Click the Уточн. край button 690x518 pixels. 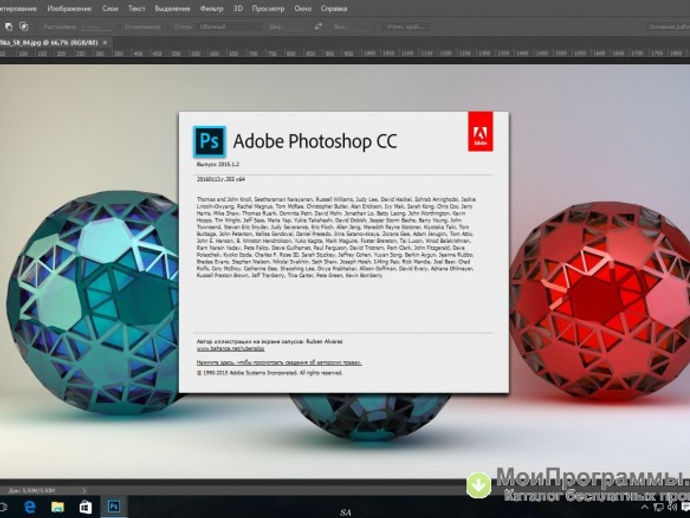click(x=405, y=27)
